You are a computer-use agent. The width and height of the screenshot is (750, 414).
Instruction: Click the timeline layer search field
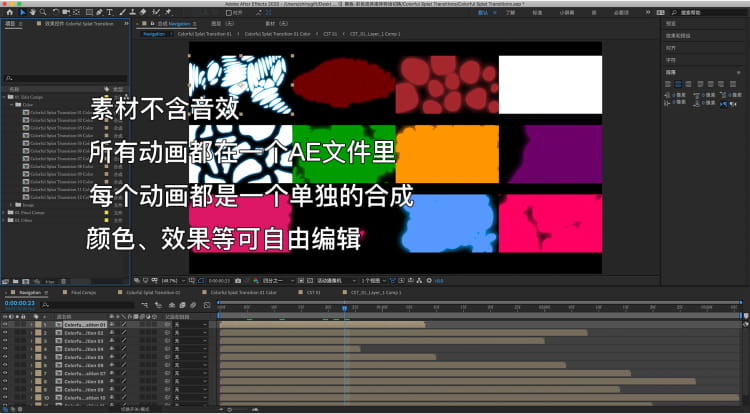click(87, 305)
